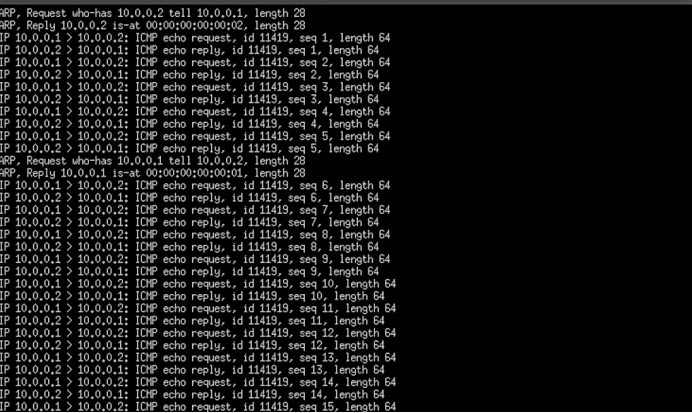Select the echo request seq 9 line
The image size is (692, 413).
point(195,260)
